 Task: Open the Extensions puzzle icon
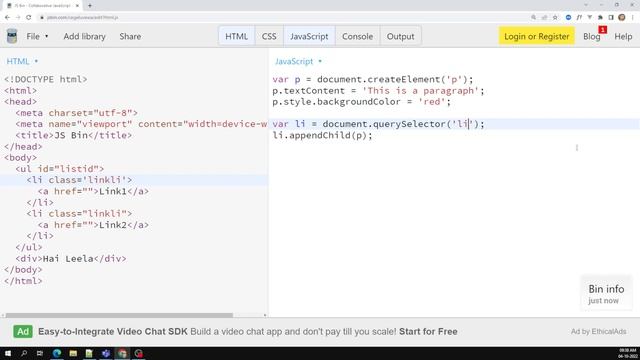pyautogui.click(x=600, y=18)
